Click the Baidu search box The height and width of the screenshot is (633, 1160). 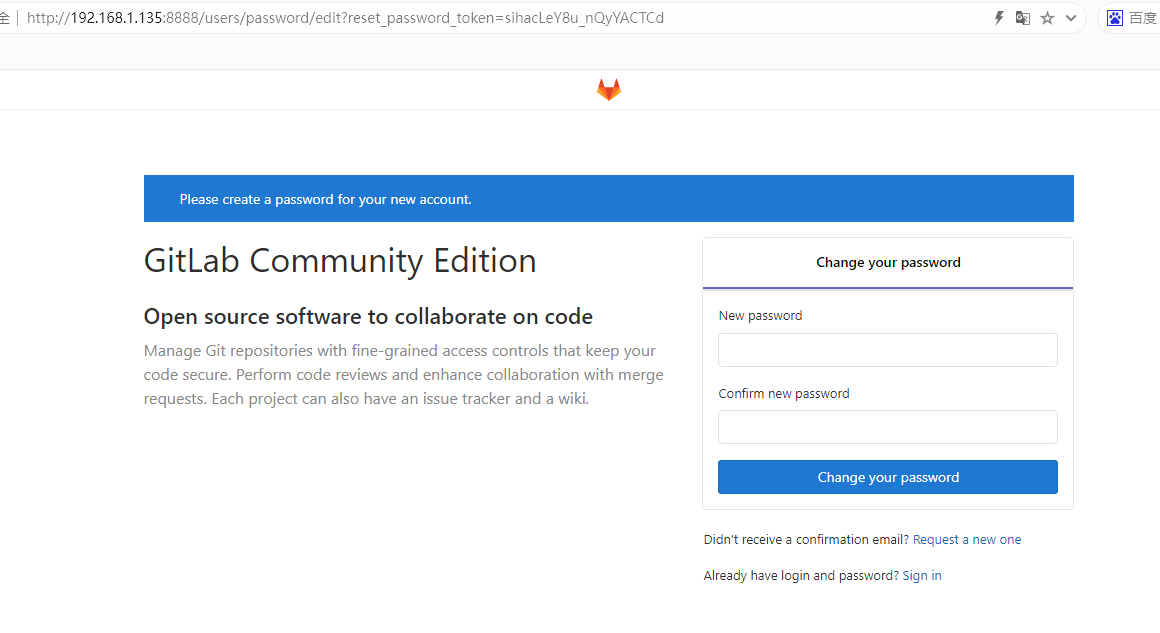point(1142,18)
